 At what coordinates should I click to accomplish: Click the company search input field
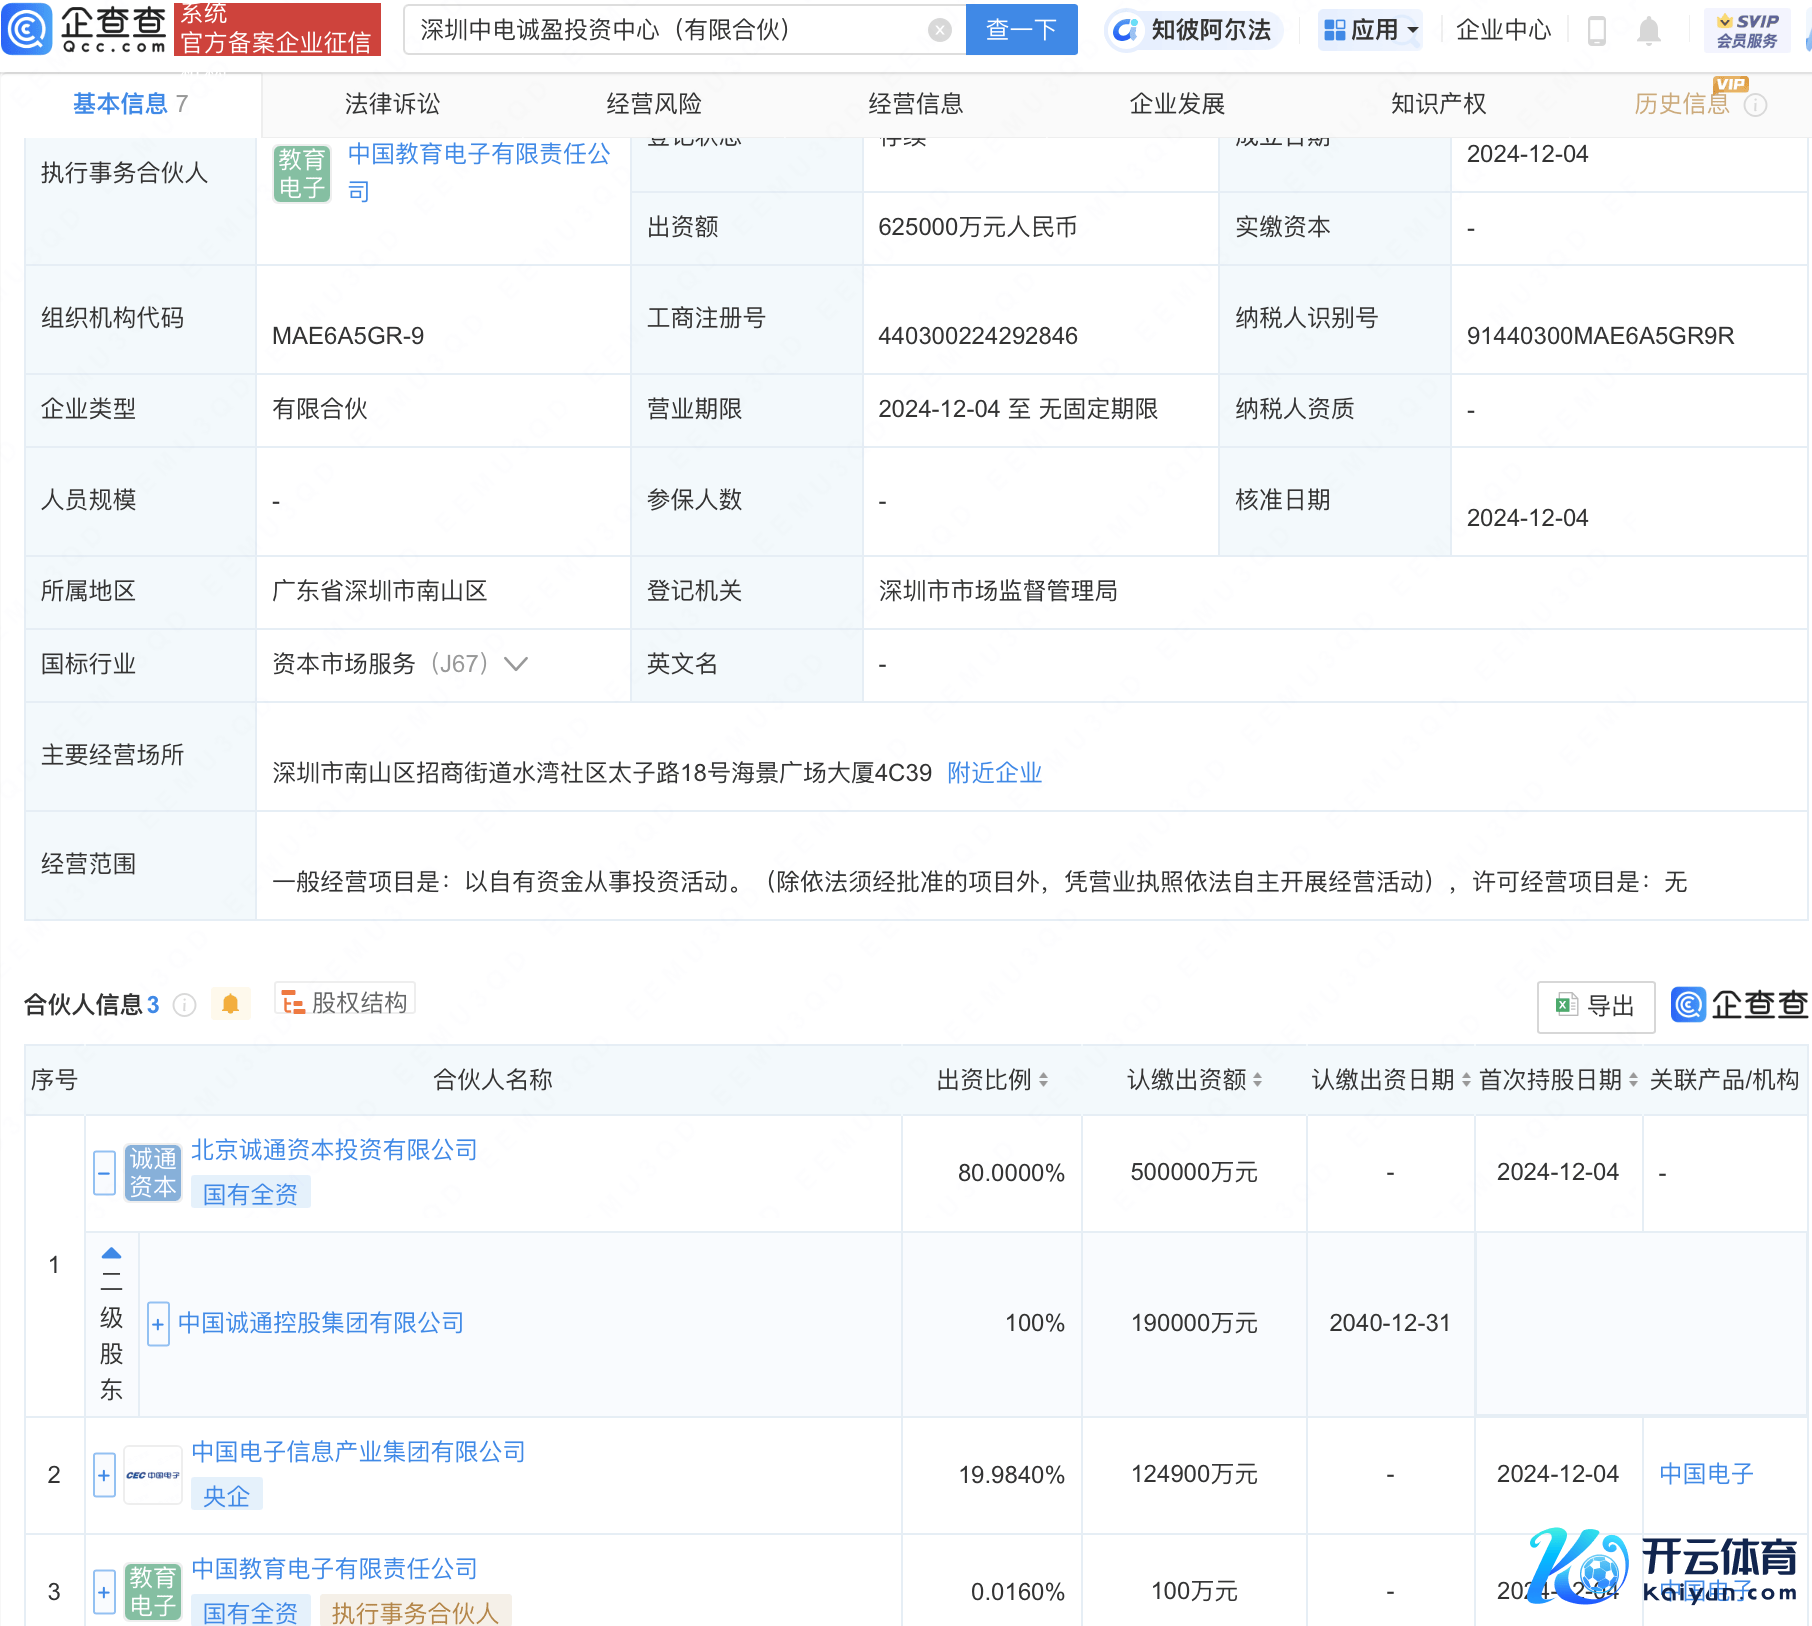click(x=670, y=30)
